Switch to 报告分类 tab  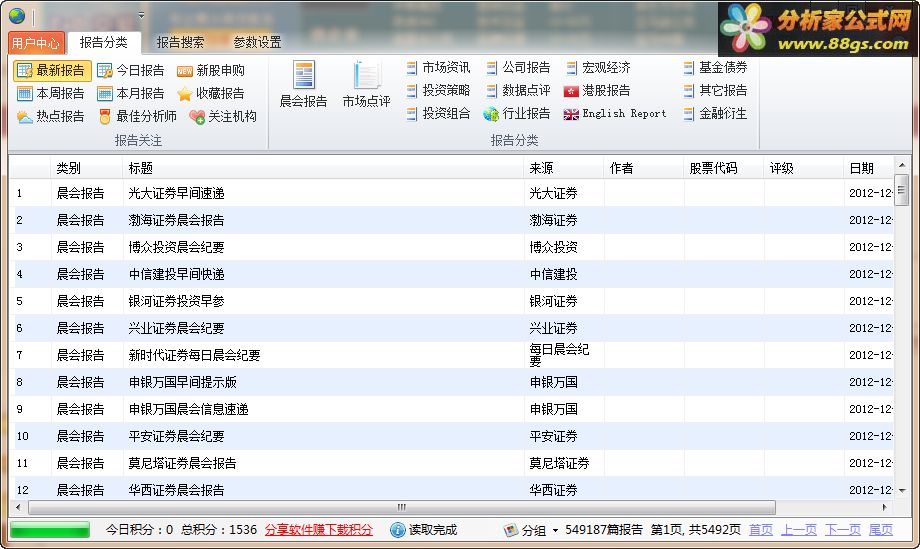(x=104, y=42)
